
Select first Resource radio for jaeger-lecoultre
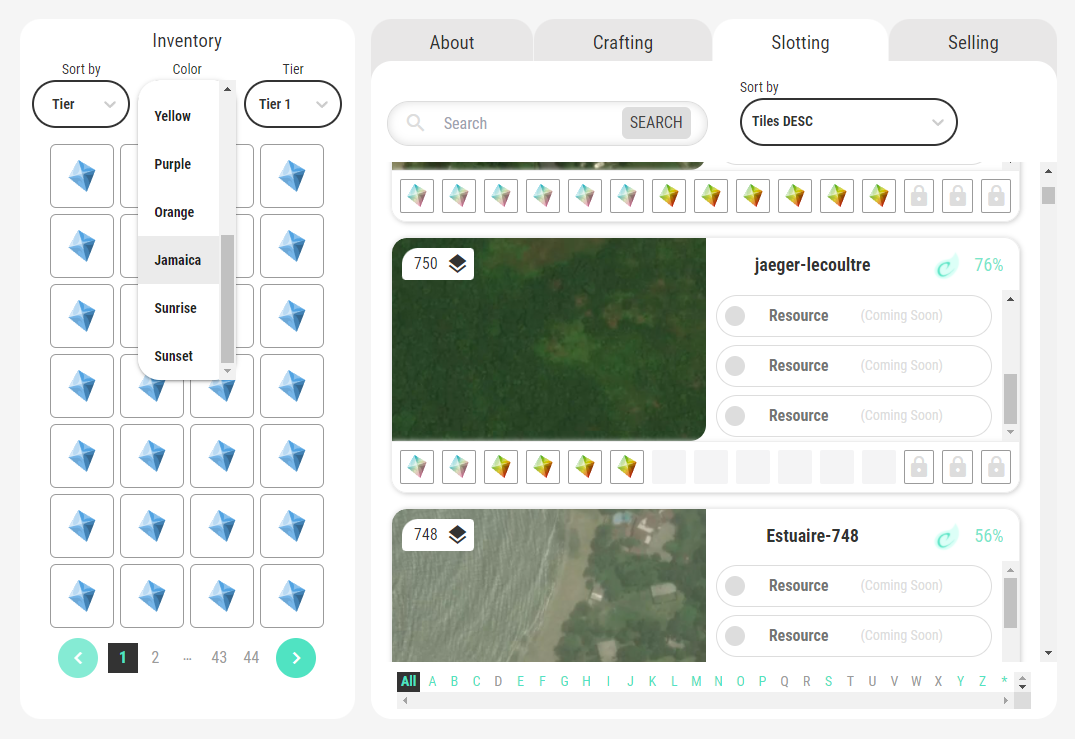click(x=735, y=316)
